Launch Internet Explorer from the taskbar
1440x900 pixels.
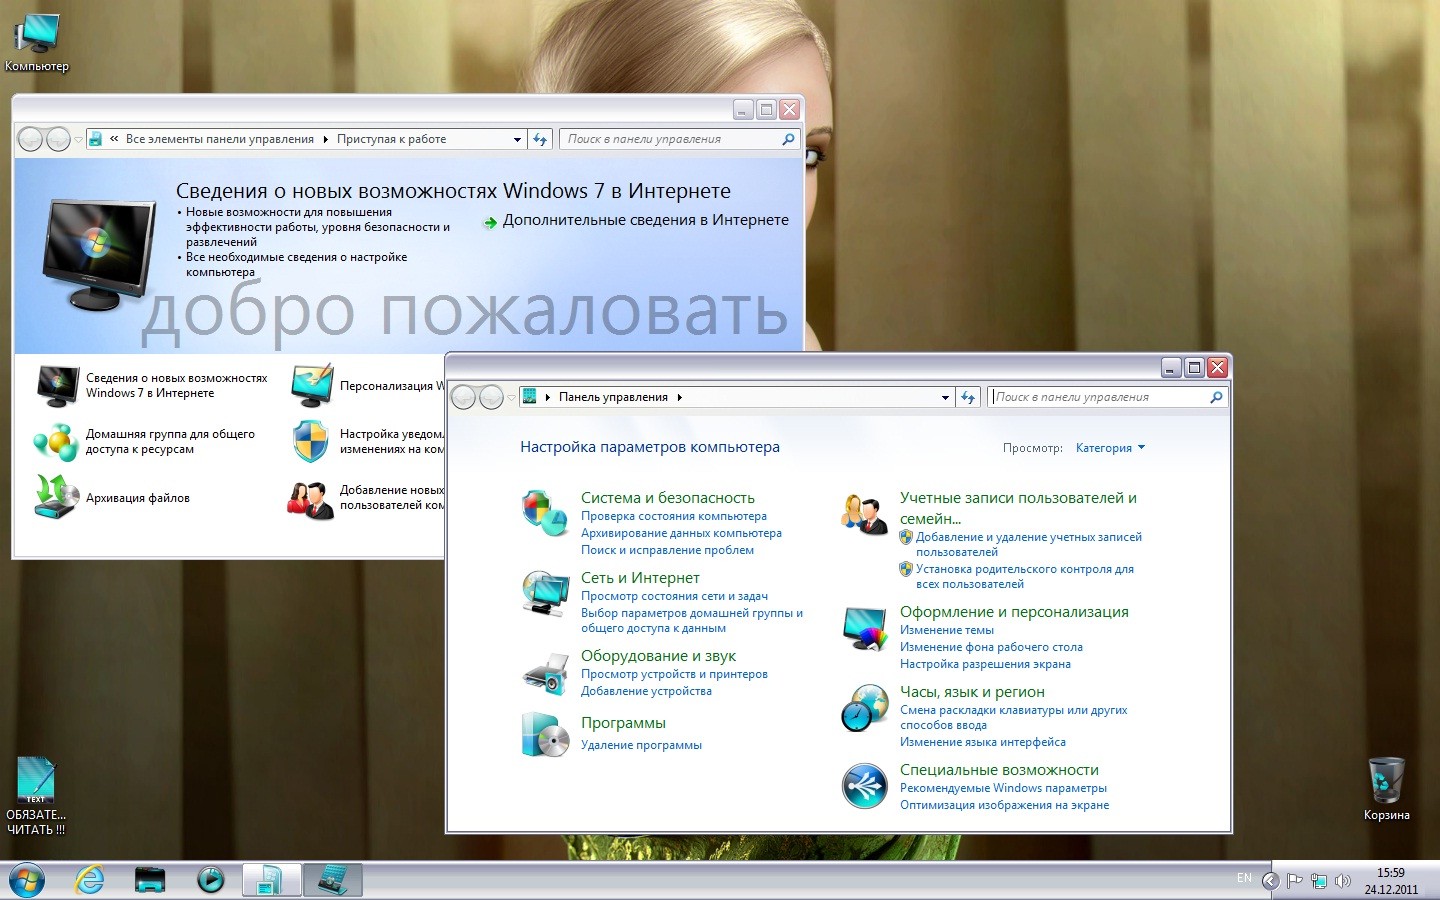tap(90, 880)
